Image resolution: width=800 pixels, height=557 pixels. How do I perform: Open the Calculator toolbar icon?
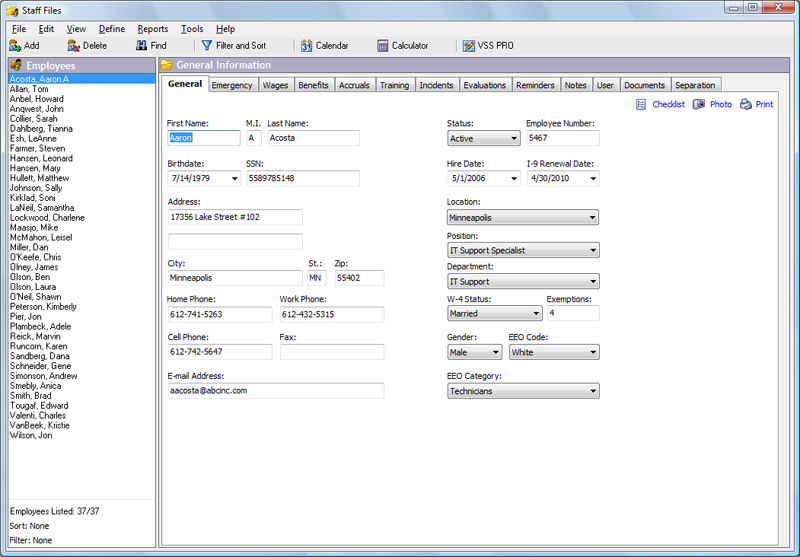tap(383, 46)
